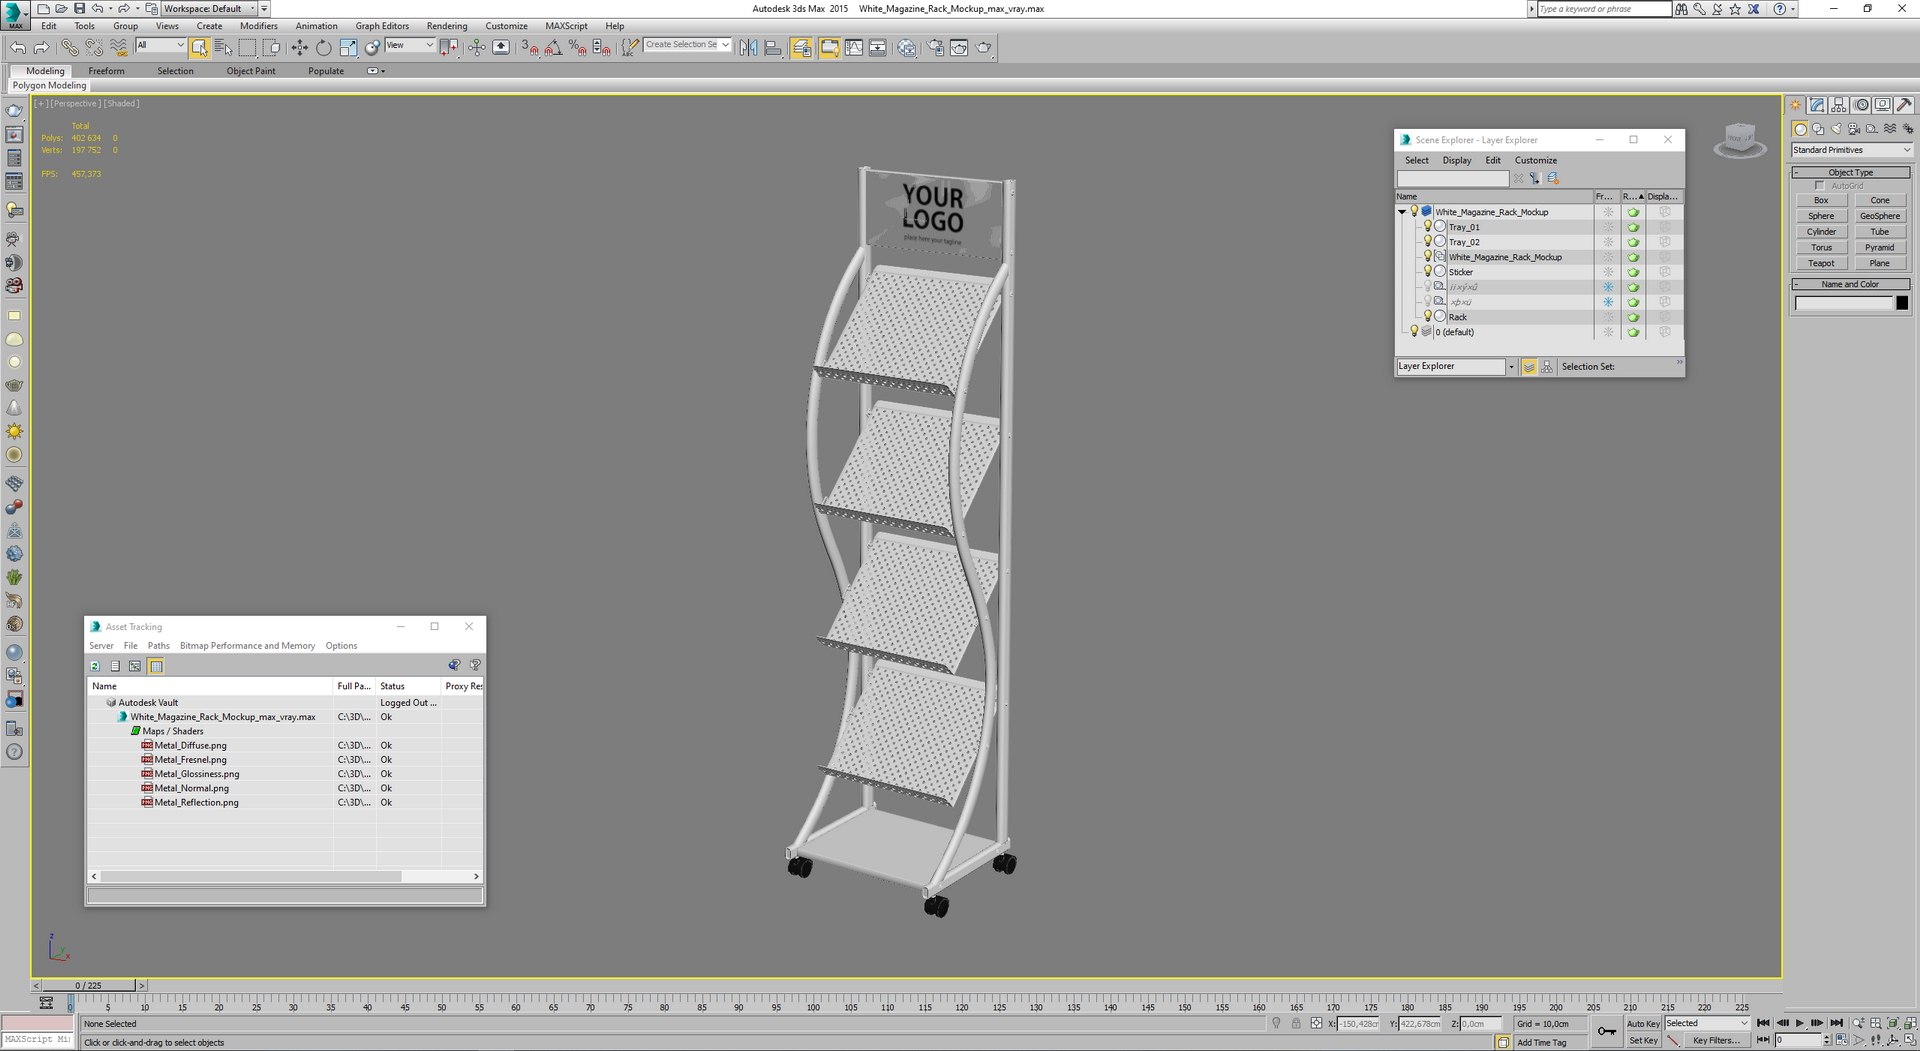Open the Workspace: Default dropdown
1920x1051 pixels.
pos(209,9)
